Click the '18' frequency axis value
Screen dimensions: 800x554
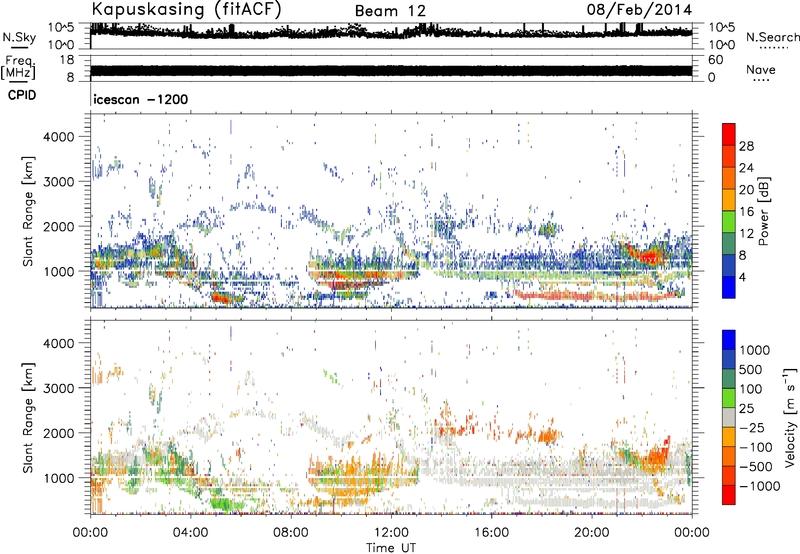click(67, 60)
